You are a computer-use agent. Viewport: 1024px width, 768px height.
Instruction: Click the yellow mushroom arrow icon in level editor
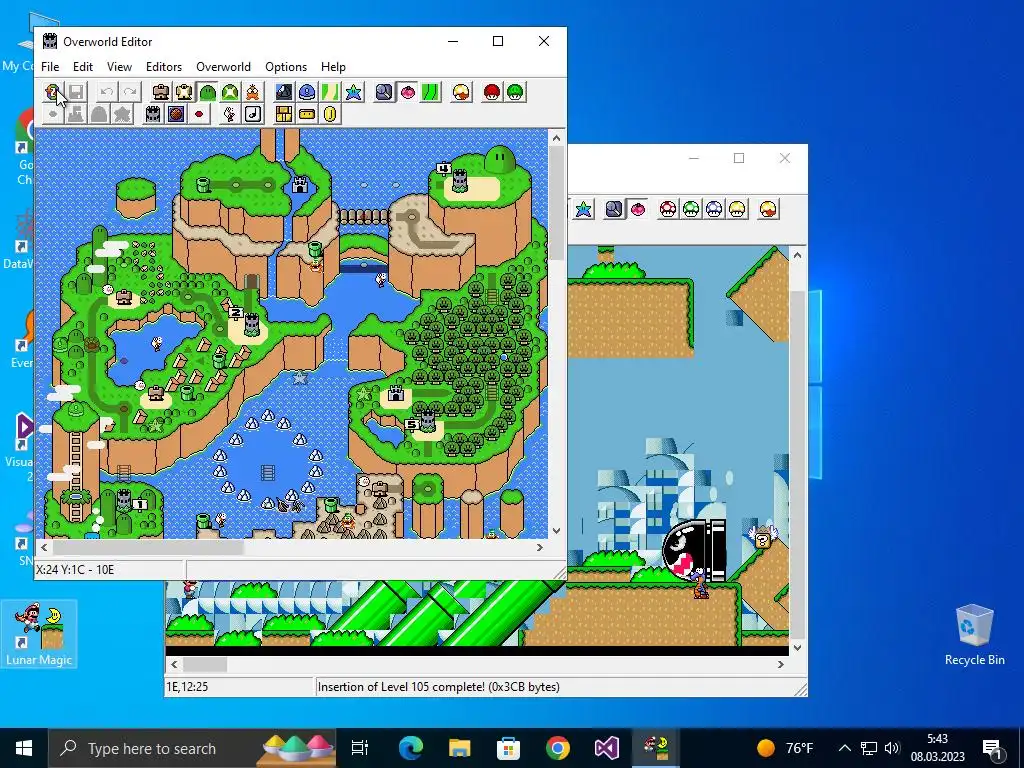tap(769, 209)
